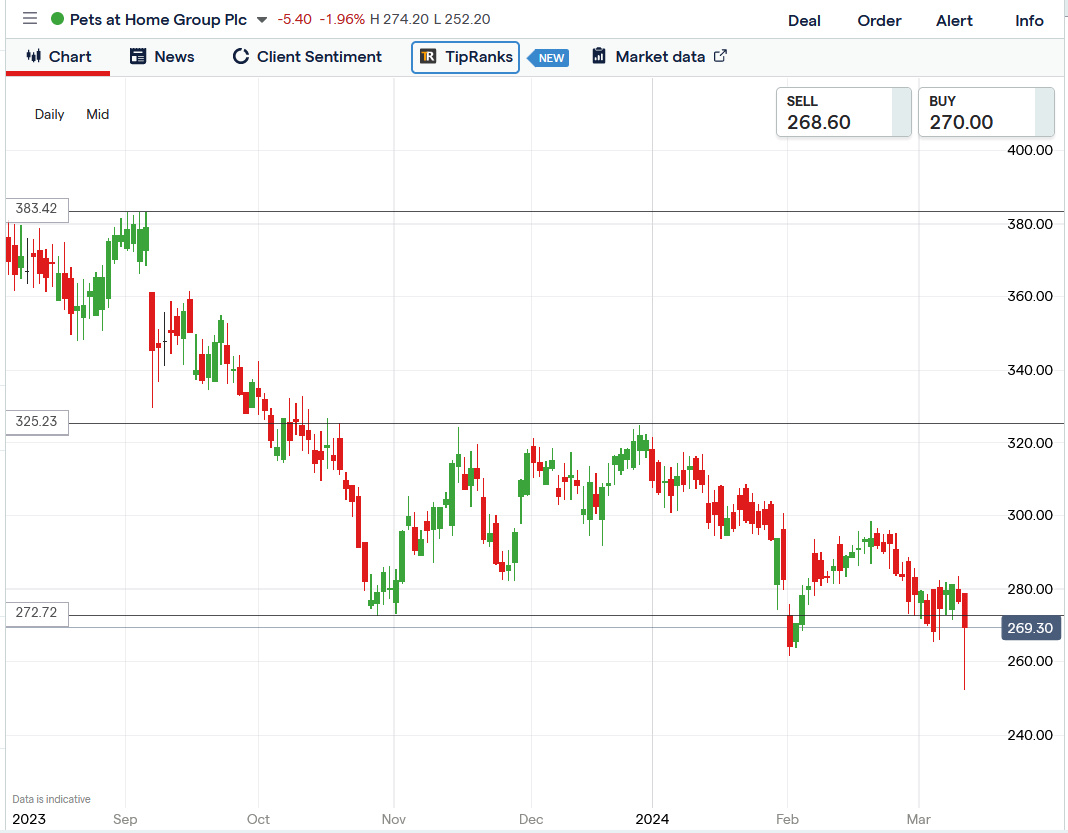This screenshot has width=1068, height=833.
Task: Click the News newspaper icon
Action: click(138, 56)
